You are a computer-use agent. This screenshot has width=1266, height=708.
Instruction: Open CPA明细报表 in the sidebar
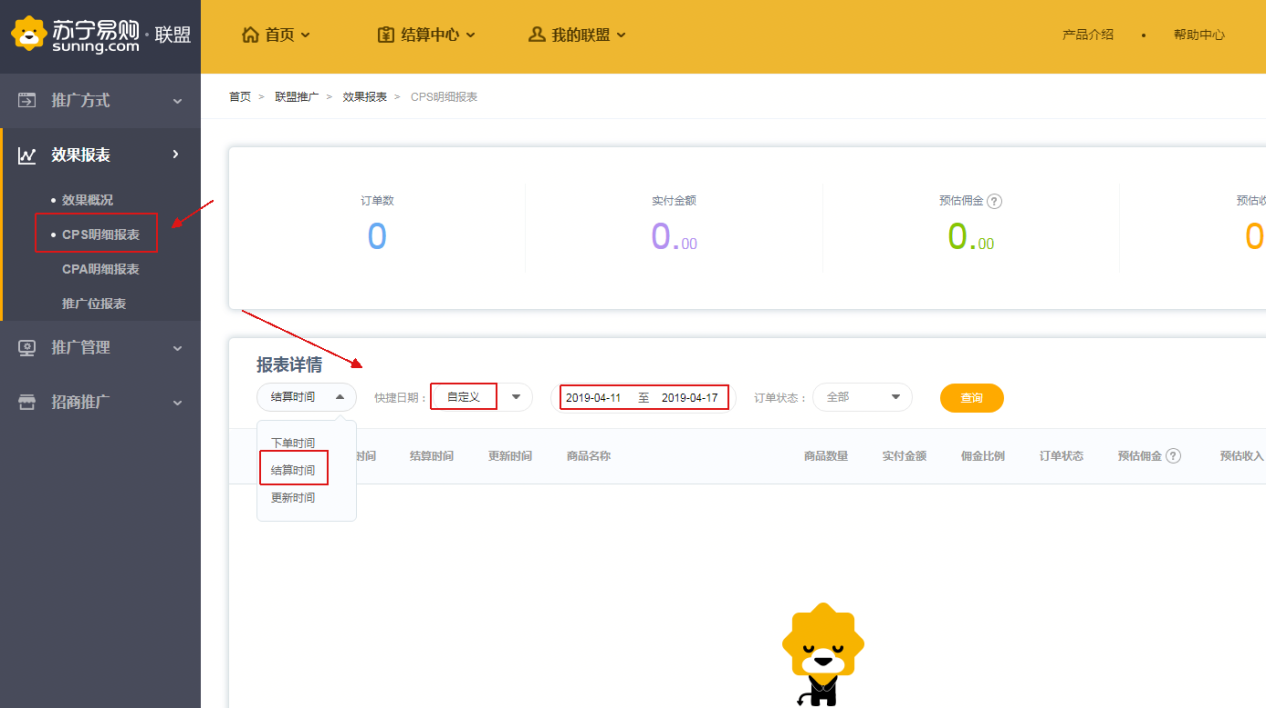pos(100,269)
